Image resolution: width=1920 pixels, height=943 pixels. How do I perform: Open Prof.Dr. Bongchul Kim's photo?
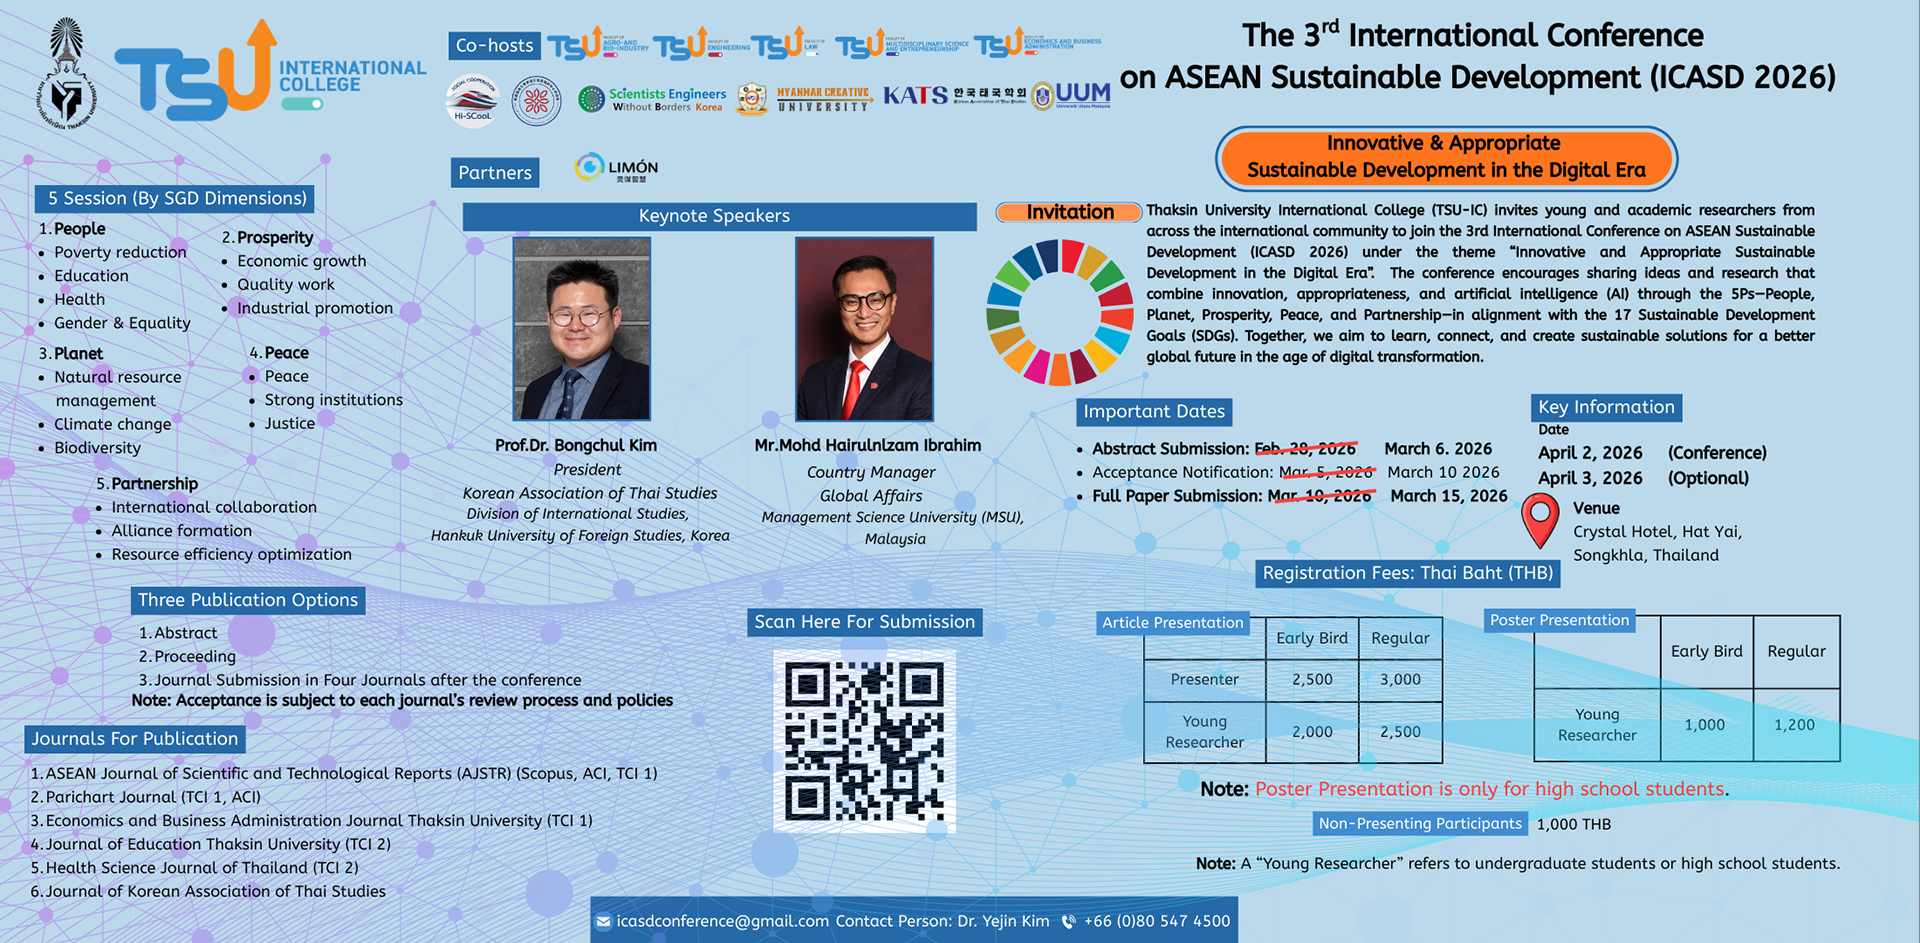(x=581, y=329)
